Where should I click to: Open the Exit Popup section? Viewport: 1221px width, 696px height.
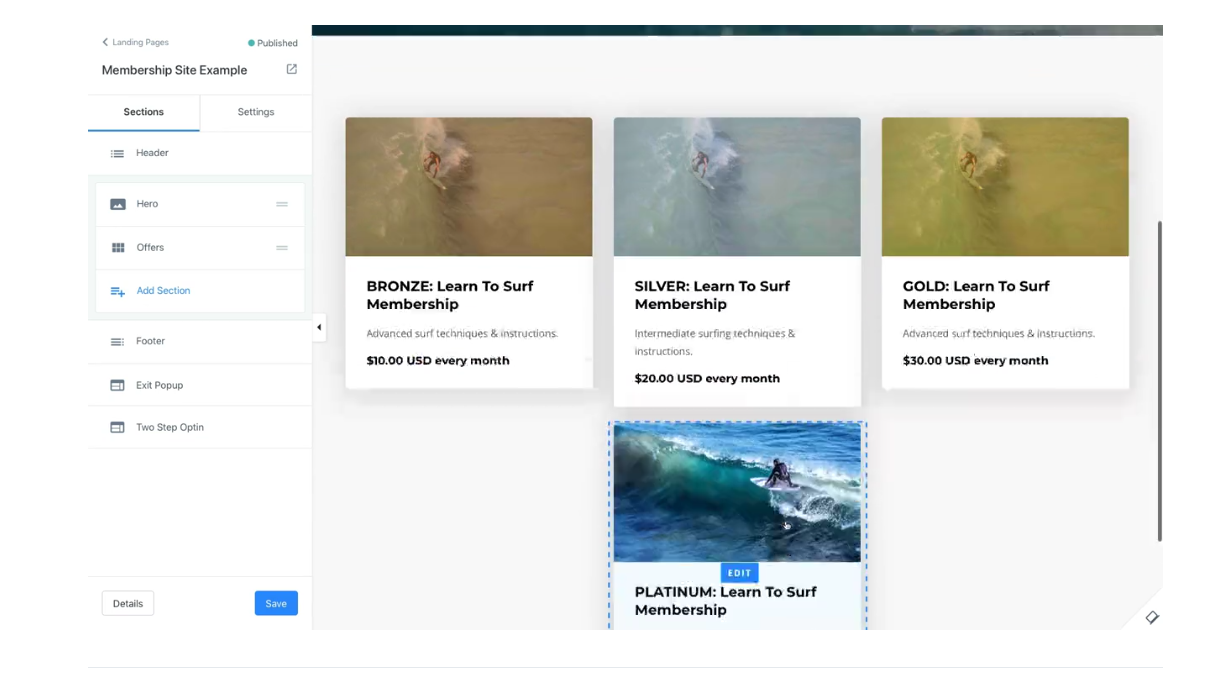(200, 385)
